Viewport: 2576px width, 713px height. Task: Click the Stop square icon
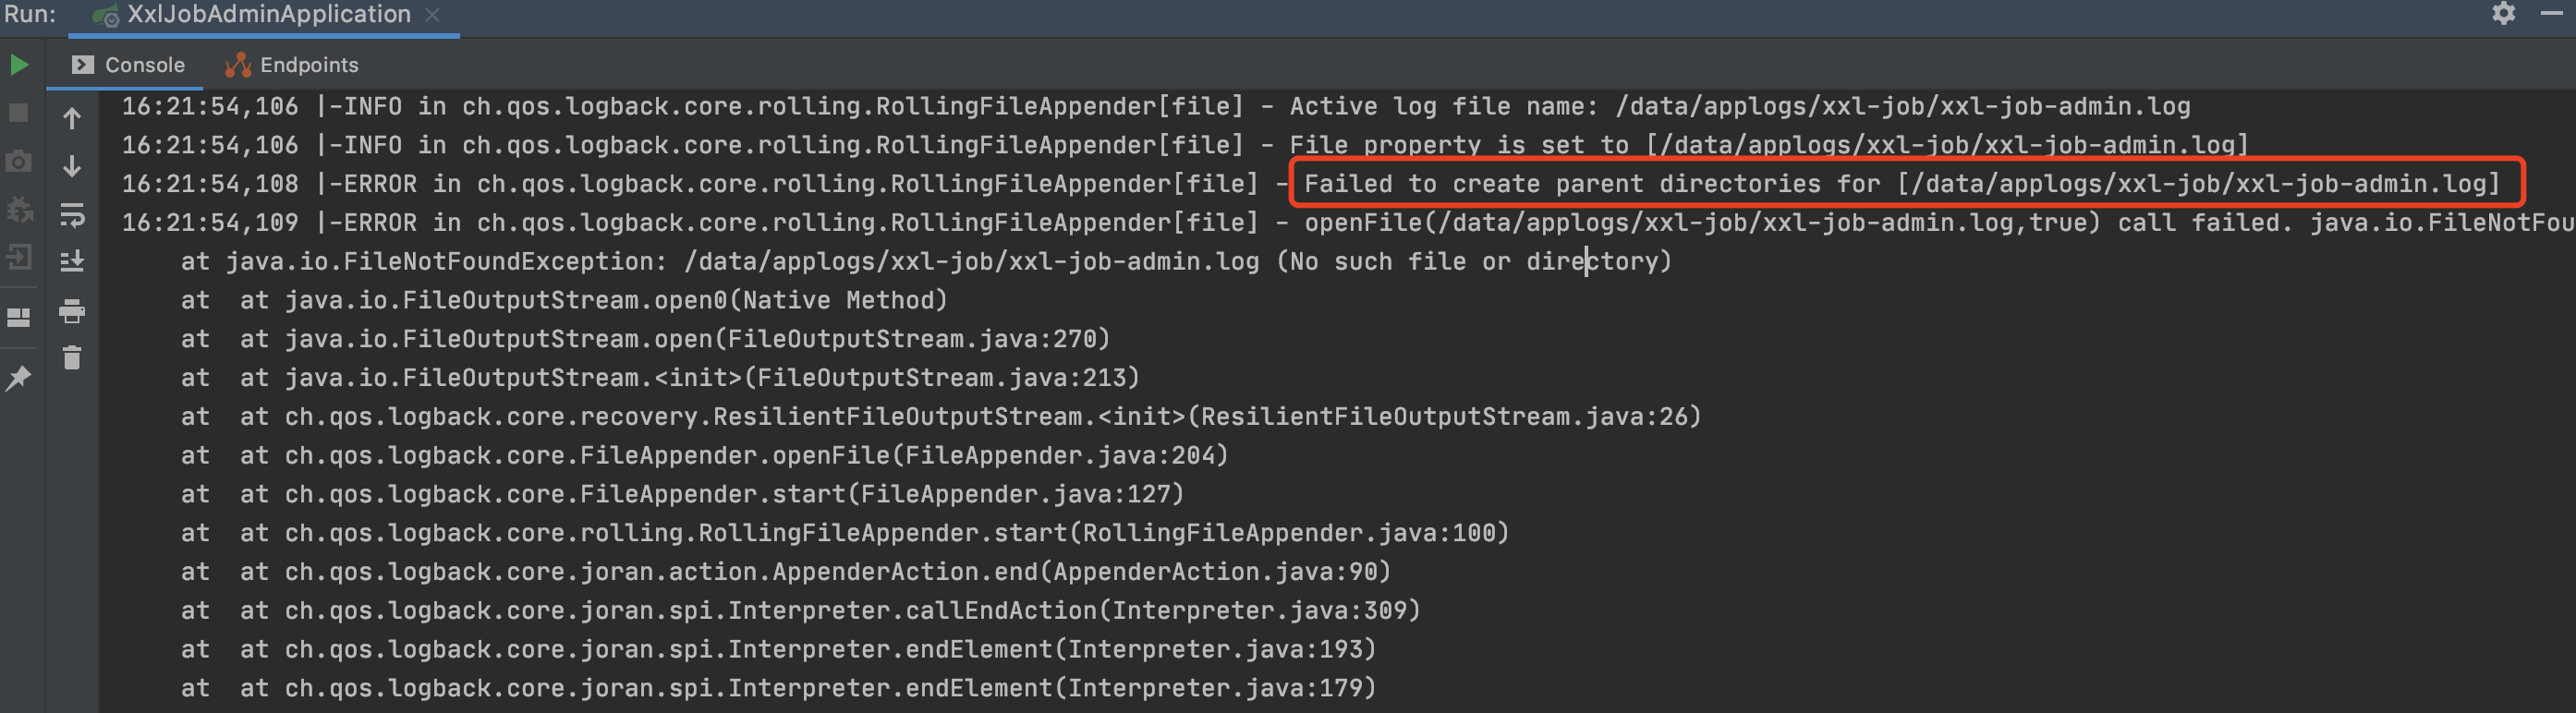pyautogui.click(x=18, y=112)
